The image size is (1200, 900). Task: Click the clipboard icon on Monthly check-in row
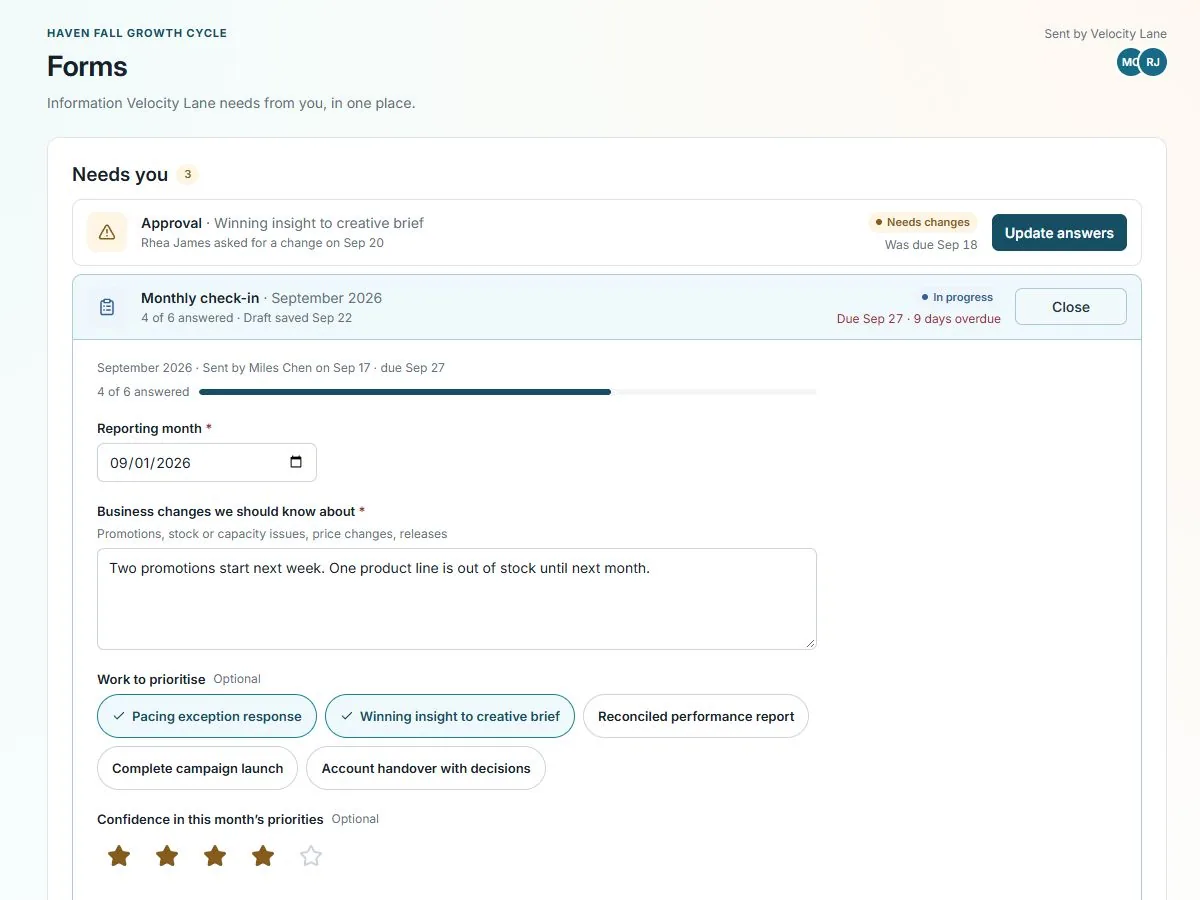click(x=107, y=307)
